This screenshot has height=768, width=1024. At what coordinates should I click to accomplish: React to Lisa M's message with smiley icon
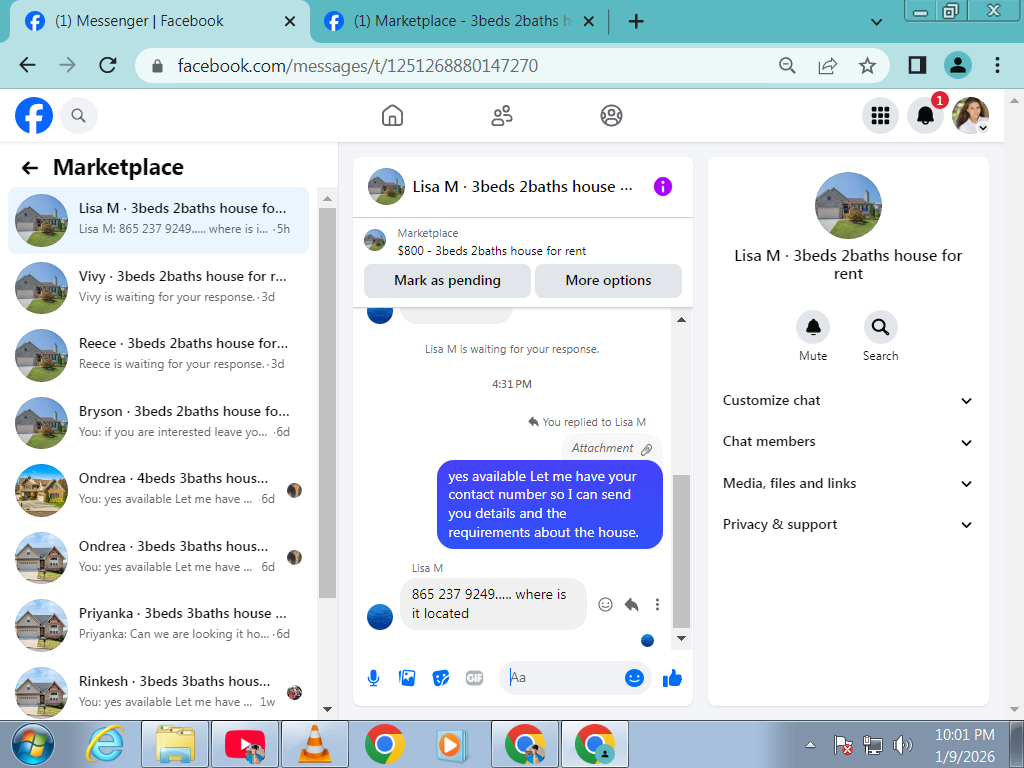605,604
